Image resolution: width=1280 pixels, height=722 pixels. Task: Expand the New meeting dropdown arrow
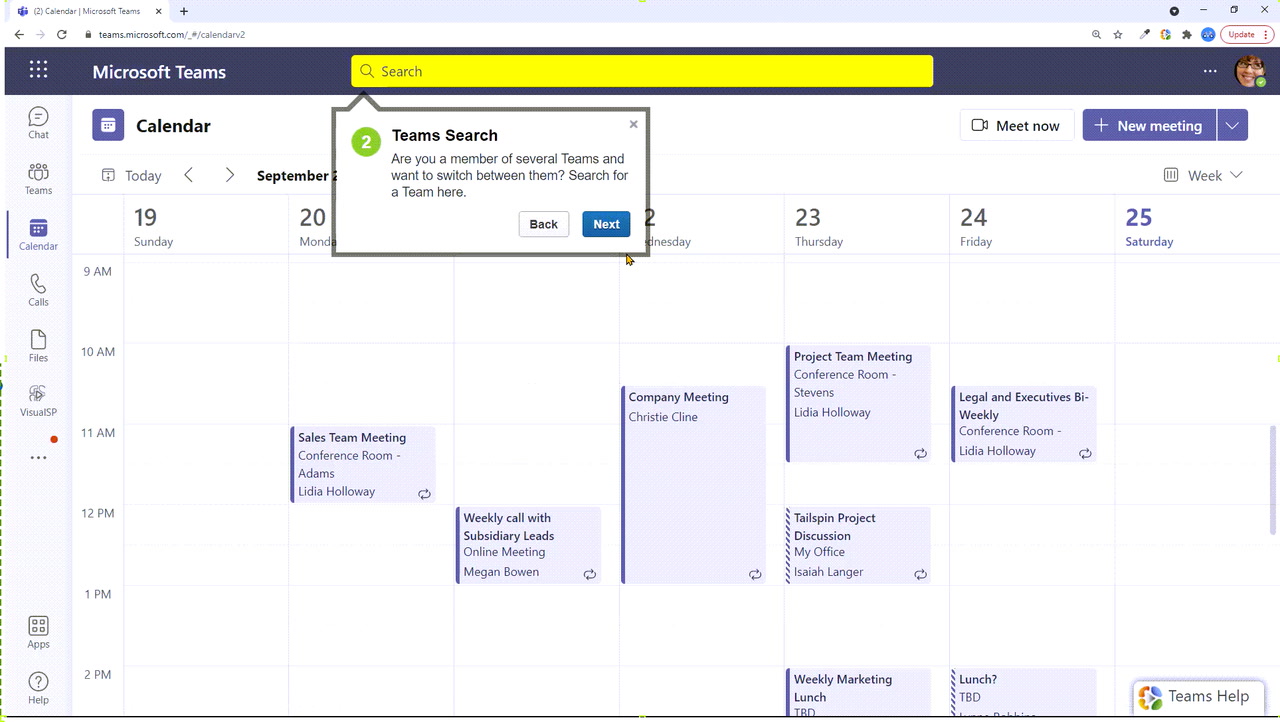click(x=1233, y=125)
